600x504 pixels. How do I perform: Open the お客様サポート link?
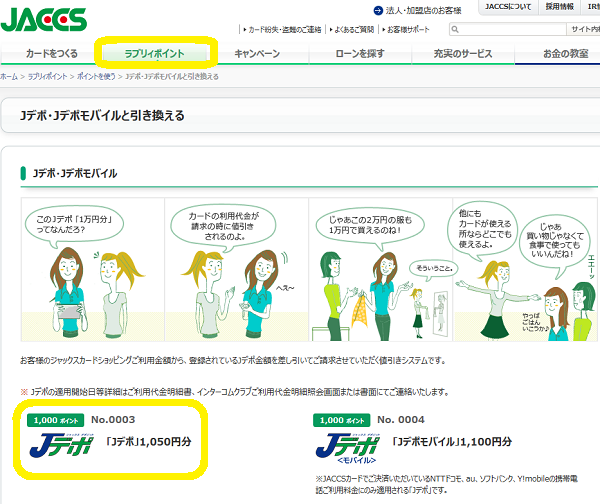(406, 29)
